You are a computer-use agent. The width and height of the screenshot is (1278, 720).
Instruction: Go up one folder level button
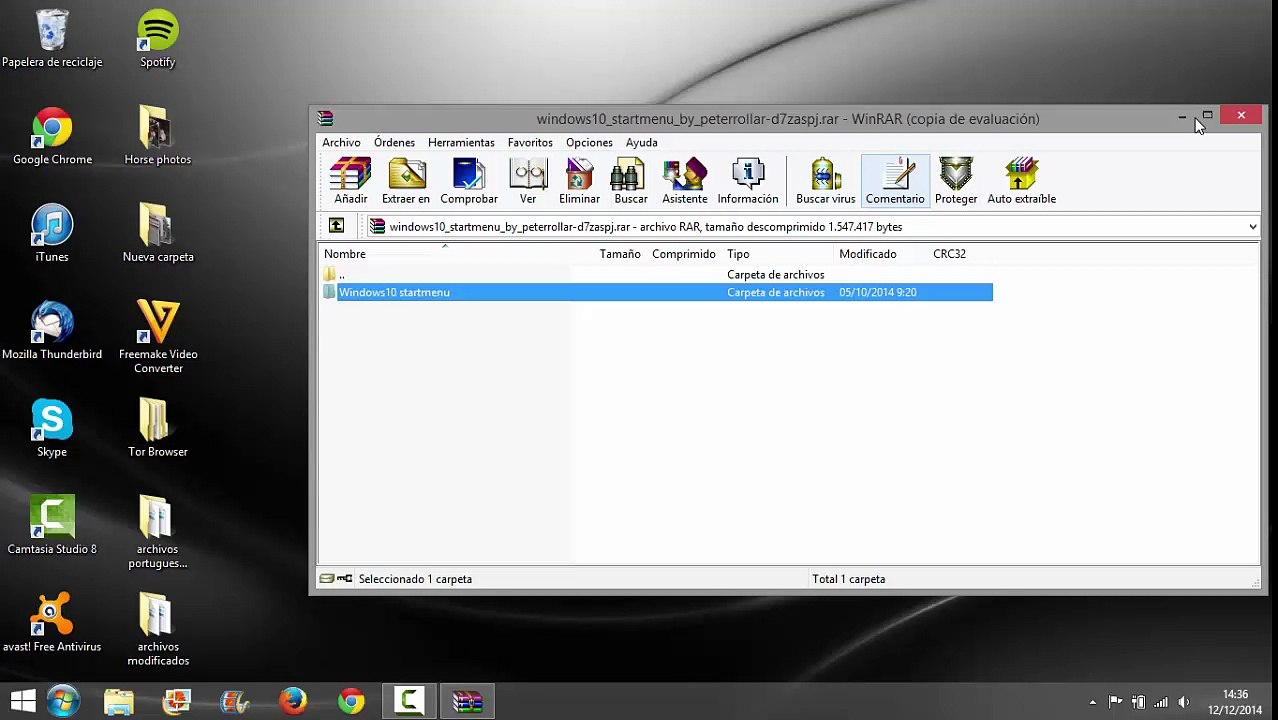336,227
